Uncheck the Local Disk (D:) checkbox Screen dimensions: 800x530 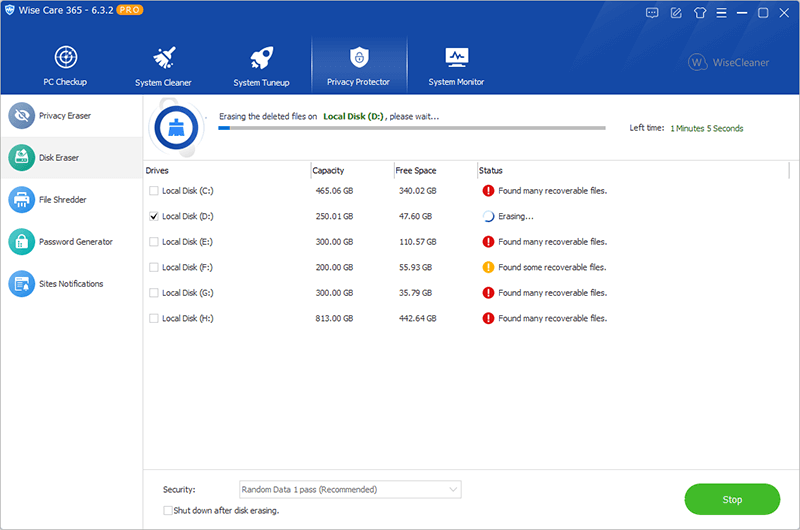[154, 216]
